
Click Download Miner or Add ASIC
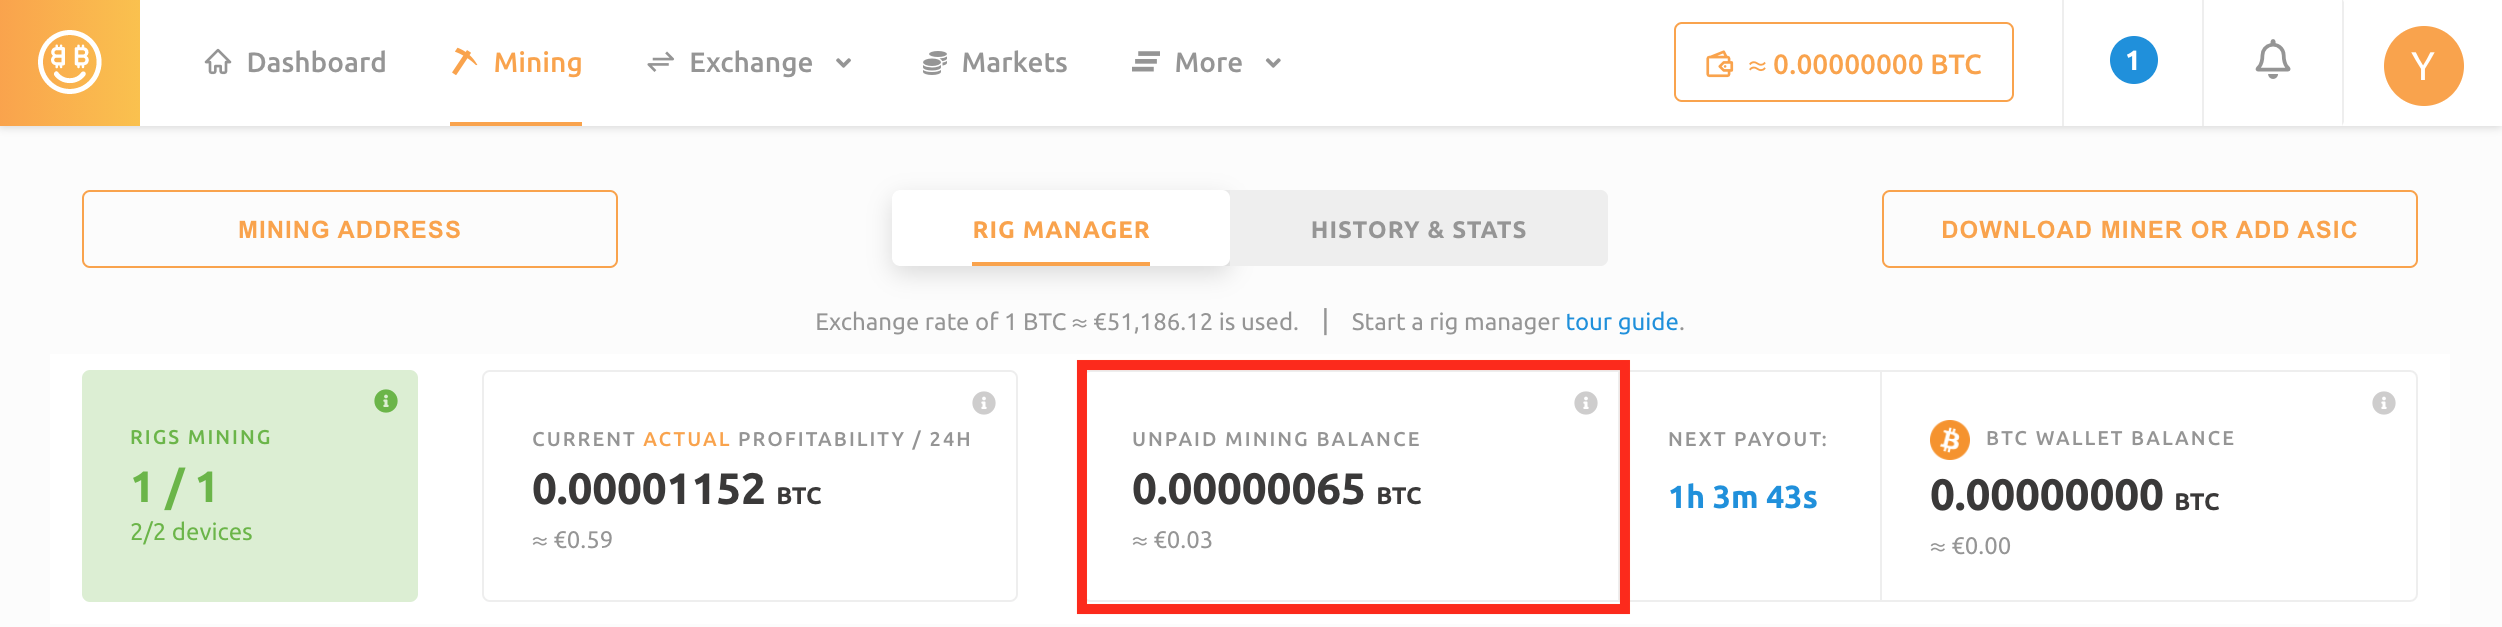[2149, 230]
